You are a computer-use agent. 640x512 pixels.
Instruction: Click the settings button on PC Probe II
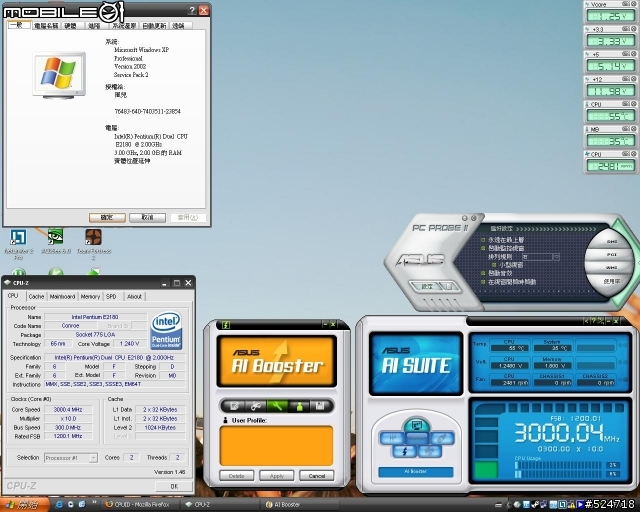426,287
